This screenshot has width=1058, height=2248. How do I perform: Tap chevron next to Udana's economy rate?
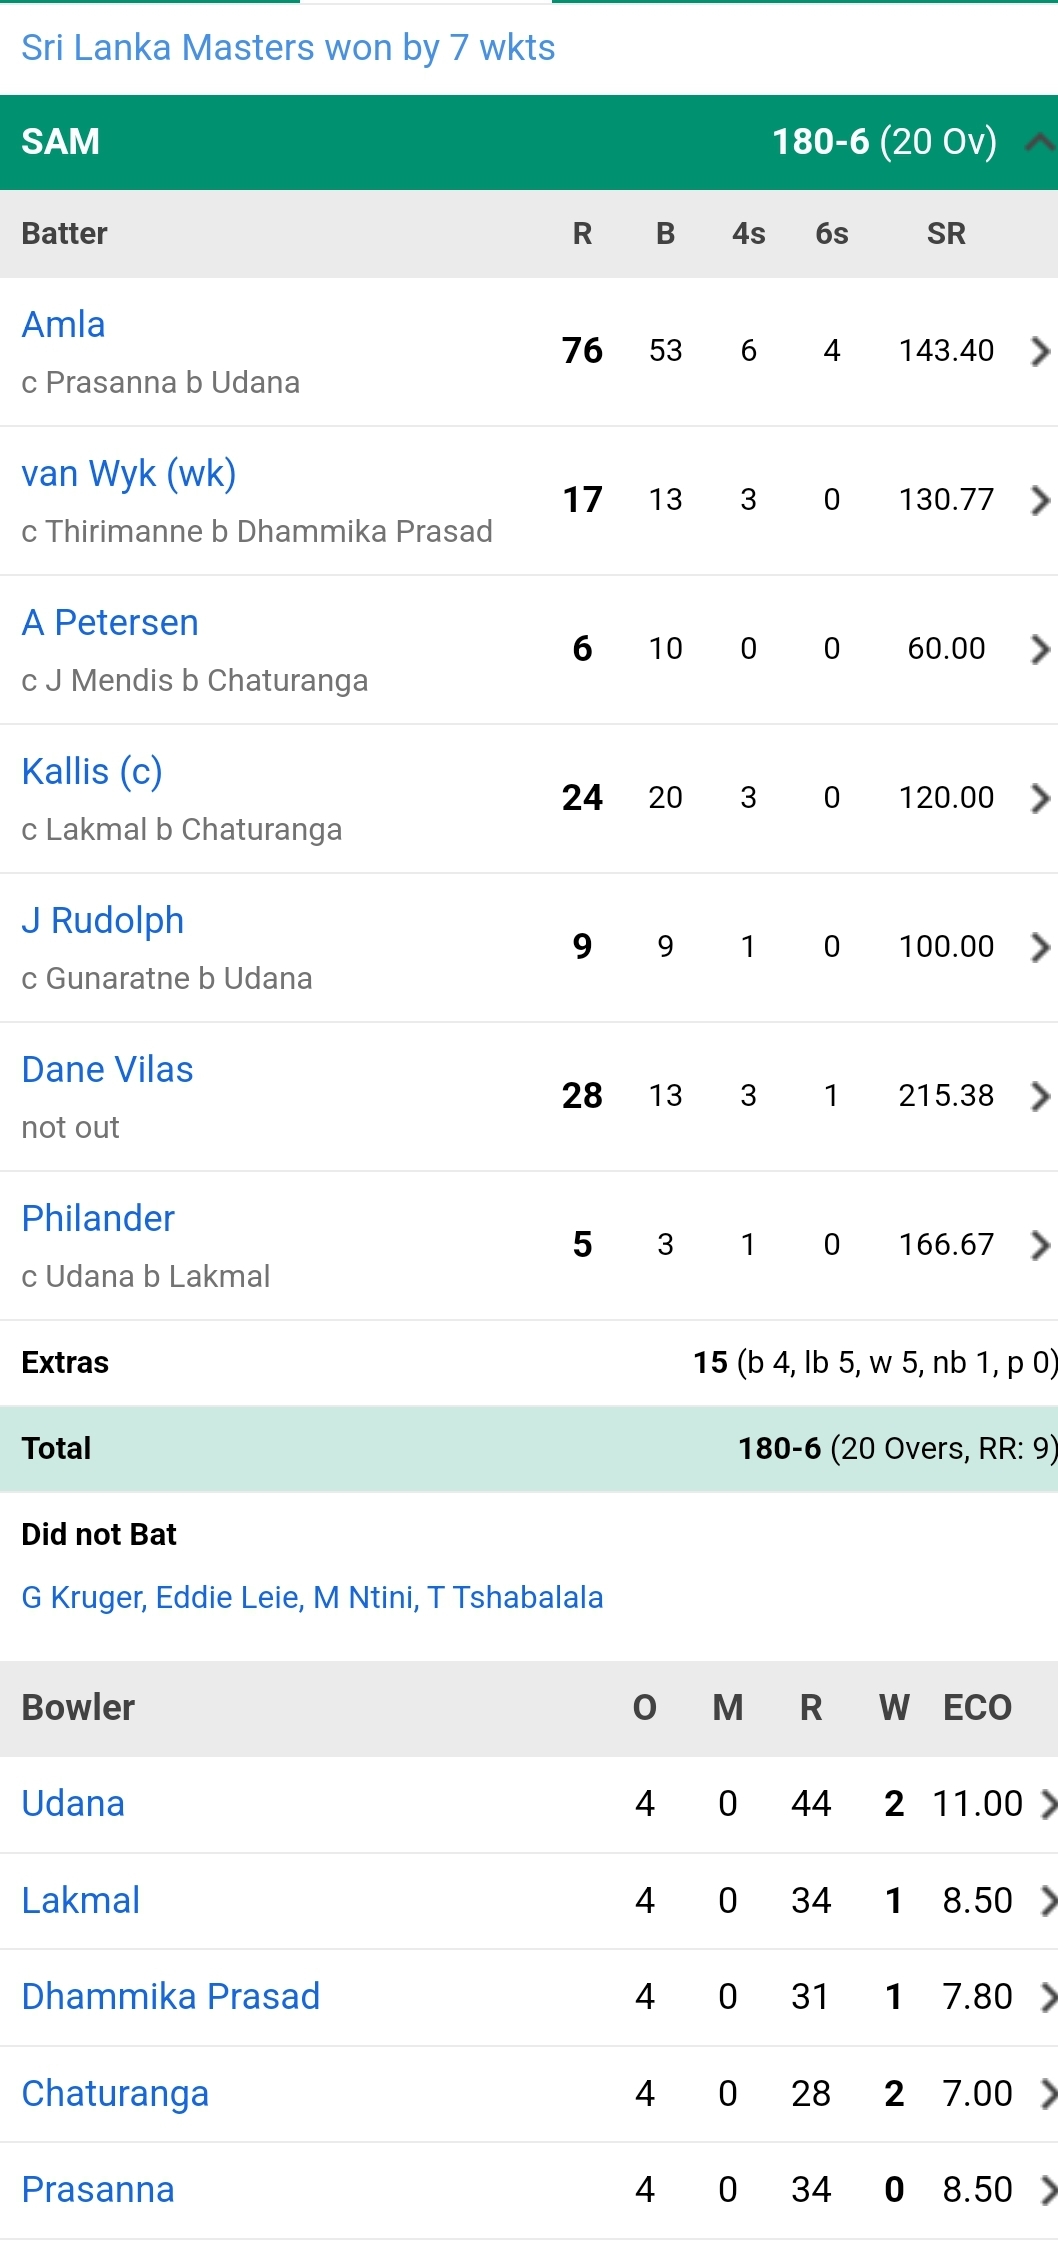(x=1048, y=1804)
